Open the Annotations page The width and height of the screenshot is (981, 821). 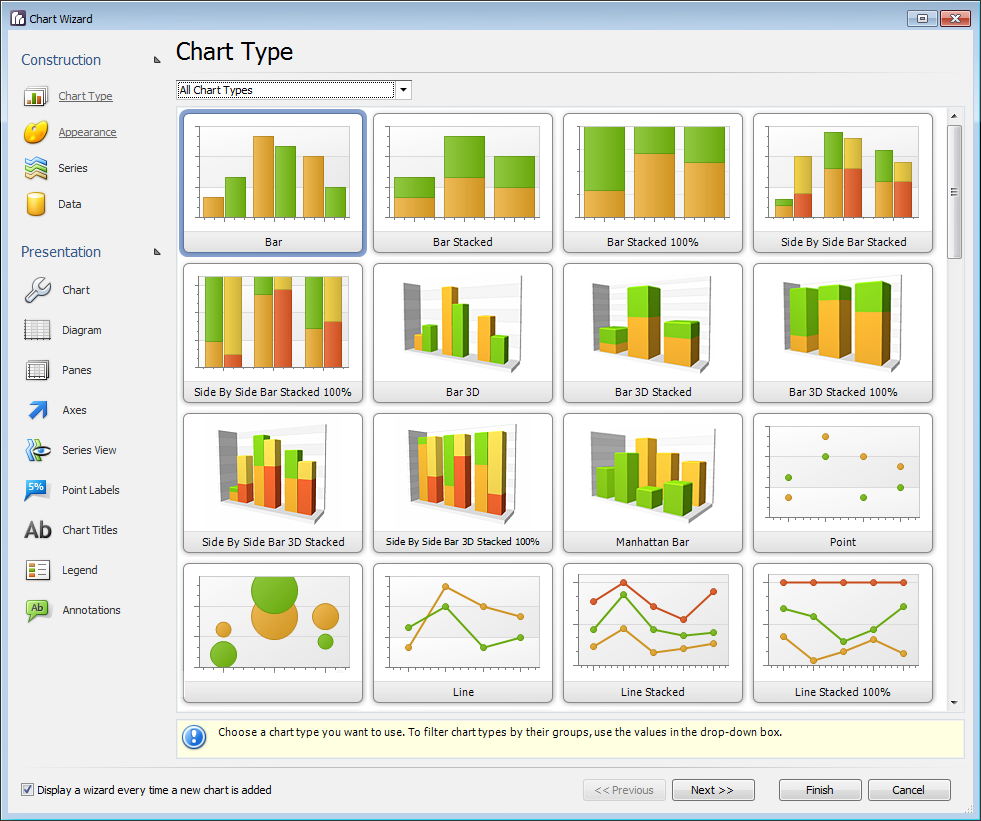(x=91, y=610)
